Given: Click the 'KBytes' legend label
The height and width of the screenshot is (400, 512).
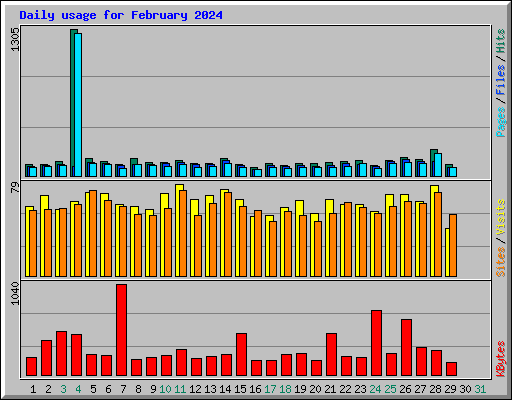Looking at the screenshot, I should coord(501,359).
